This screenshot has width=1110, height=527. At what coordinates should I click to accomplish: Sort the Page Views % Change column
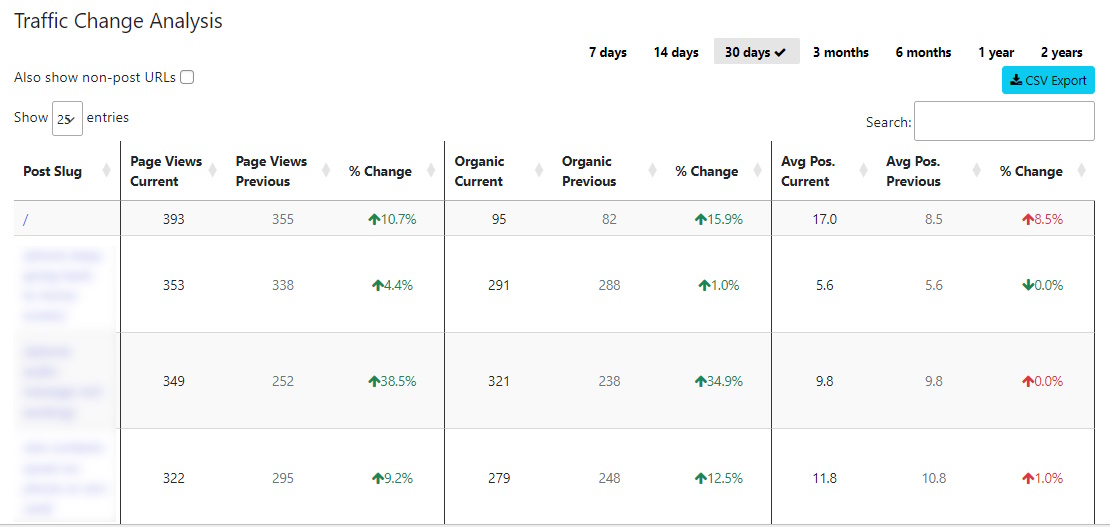click(432, 171)
